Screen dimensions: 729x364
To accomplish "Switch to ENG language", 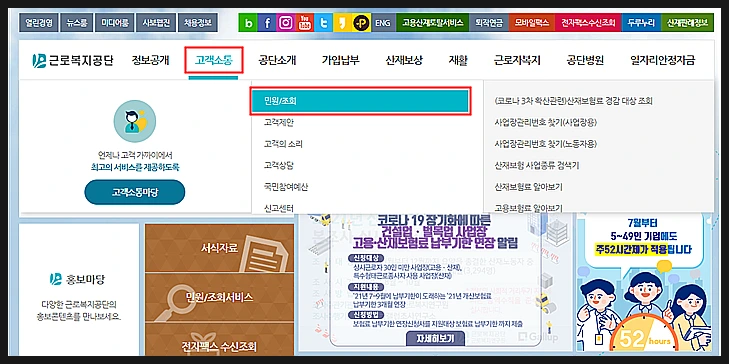I will pyautogui.click(x=383, y=22).
